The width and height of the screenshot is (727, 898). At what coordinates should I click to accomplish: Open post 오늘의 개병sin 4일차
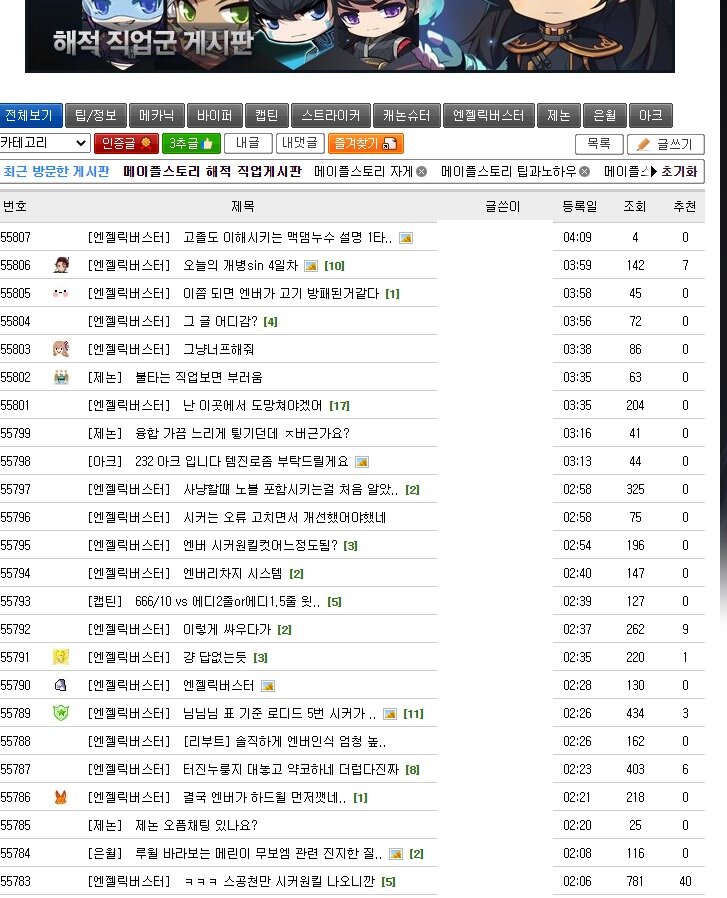(240, 266)
